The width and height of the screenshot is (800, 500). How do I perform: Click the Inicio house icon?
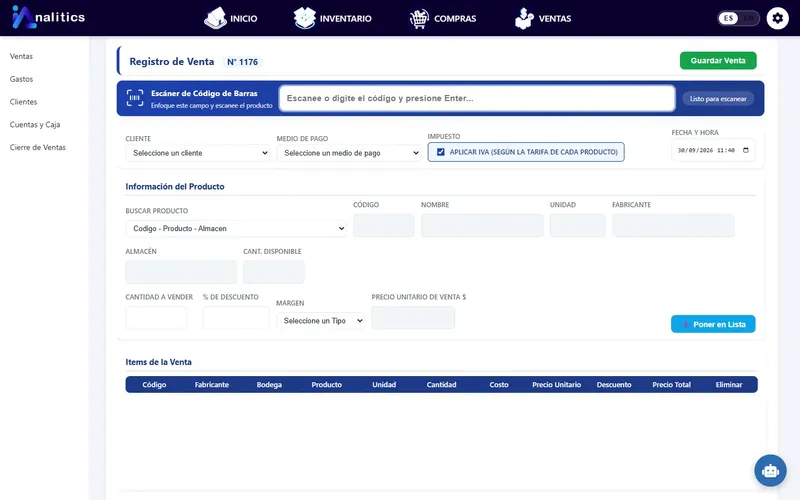click(215, 18)
